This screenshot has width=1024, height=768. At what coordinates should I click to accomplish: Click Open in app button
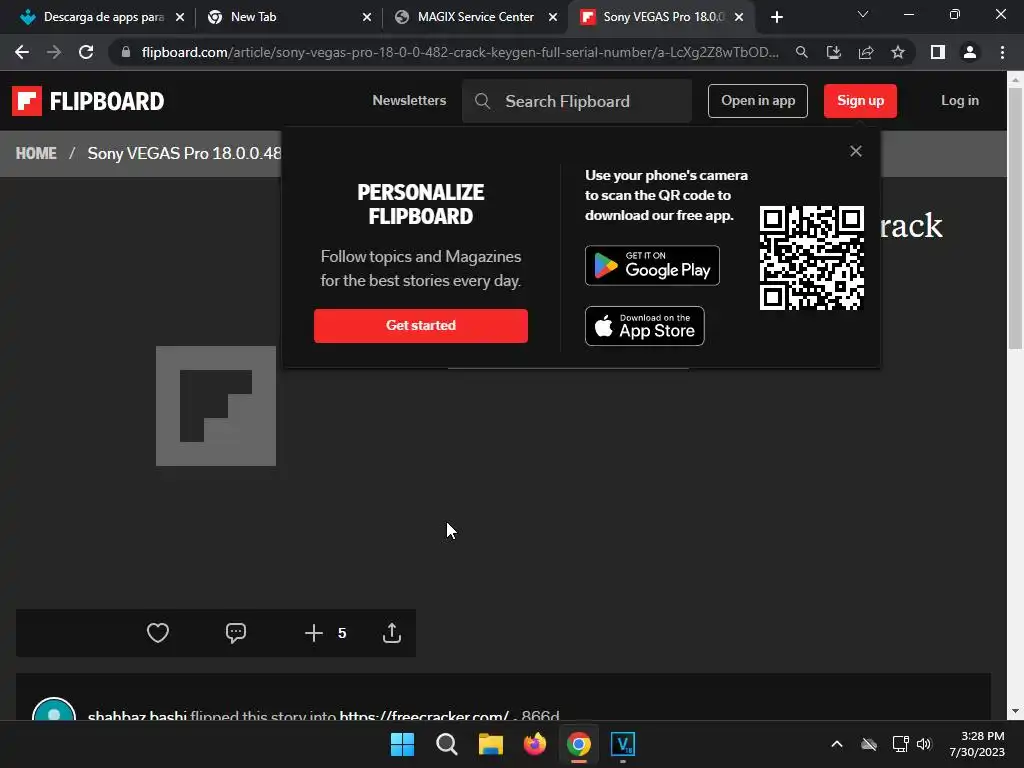758,101
